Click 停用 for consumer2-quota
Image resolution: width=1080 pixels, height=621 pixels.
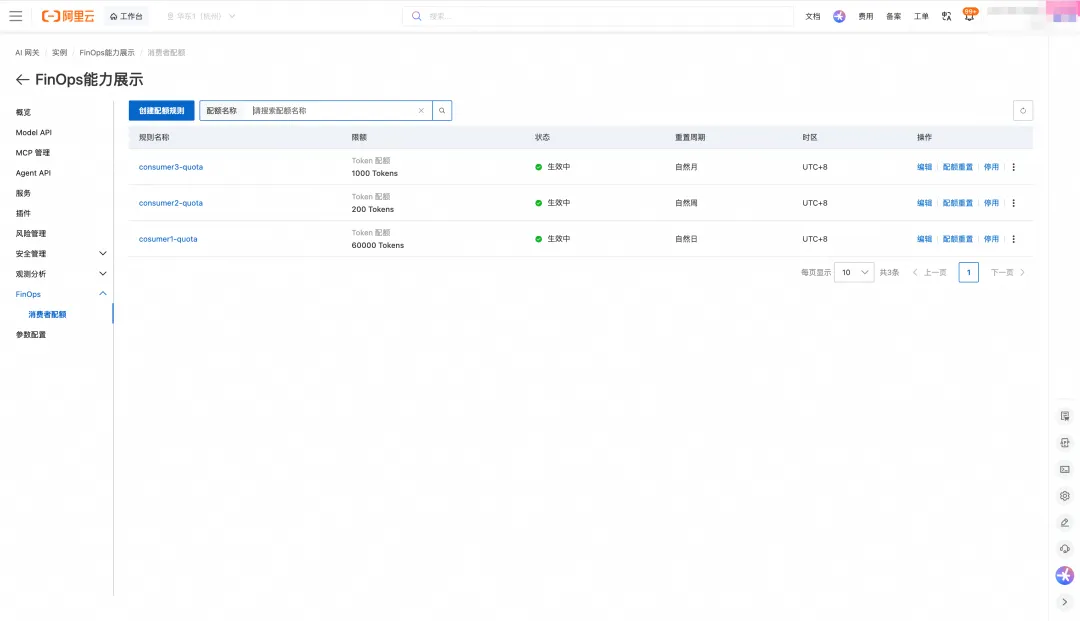click(991, 203)
